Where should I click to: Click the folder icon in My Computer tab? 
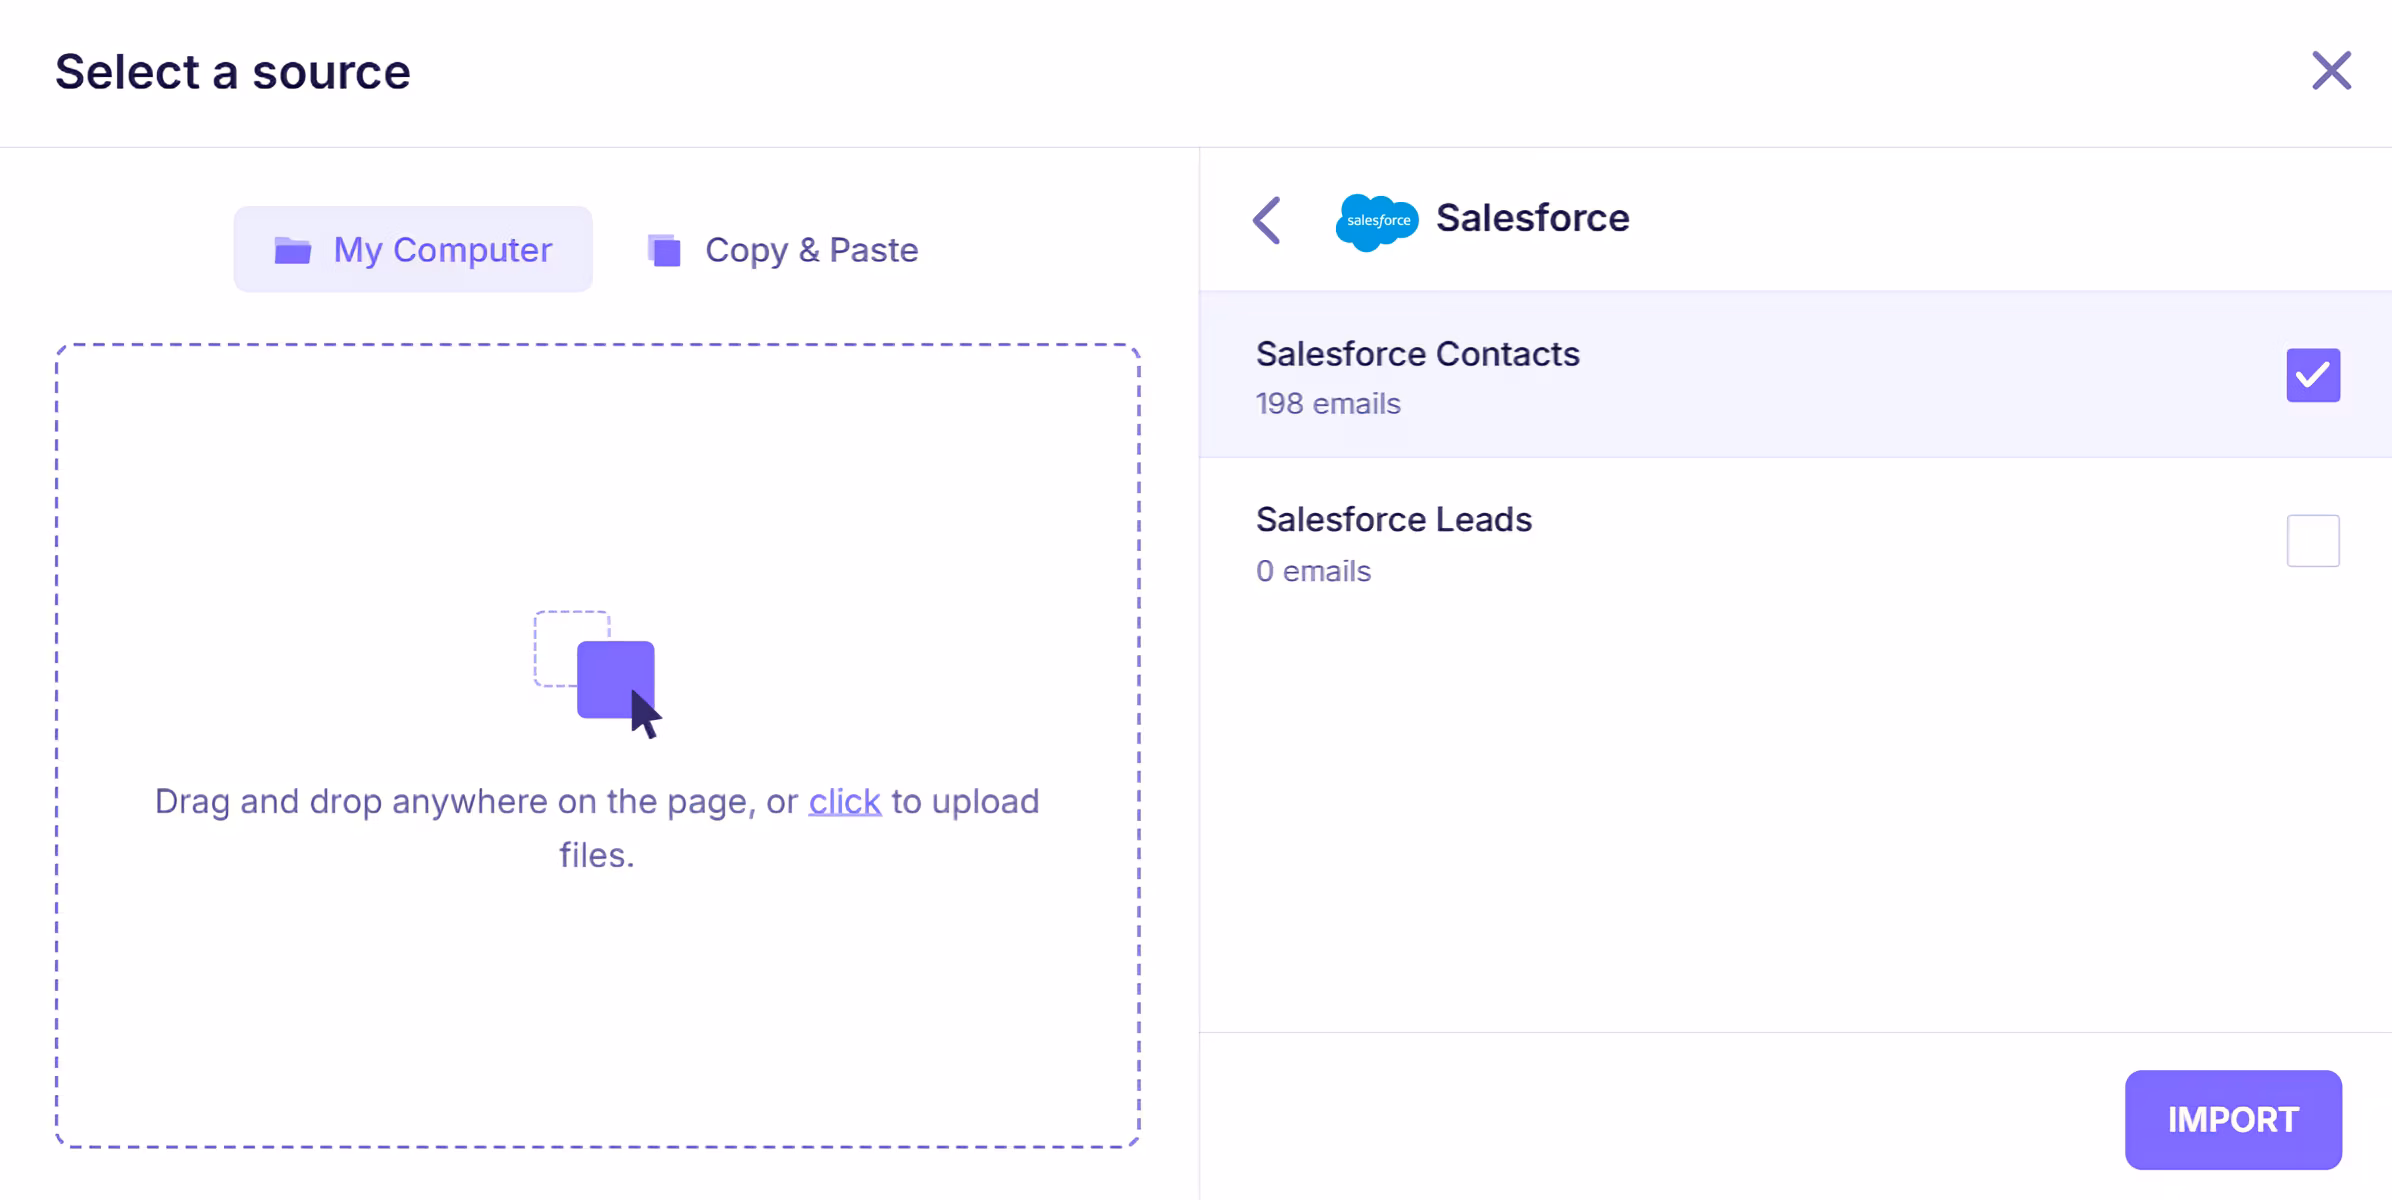pos(293,250)
